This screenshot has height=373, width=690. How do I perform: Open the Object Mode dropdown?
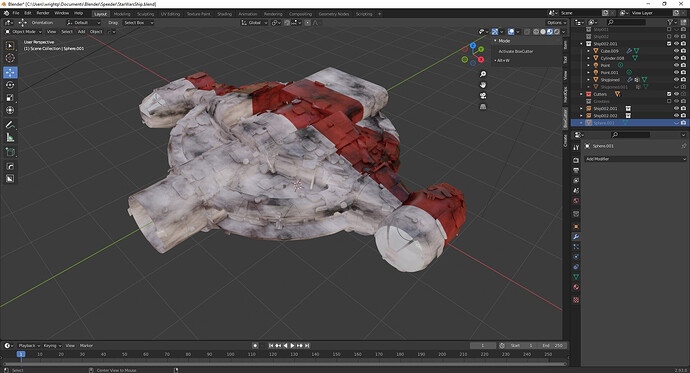23,32
